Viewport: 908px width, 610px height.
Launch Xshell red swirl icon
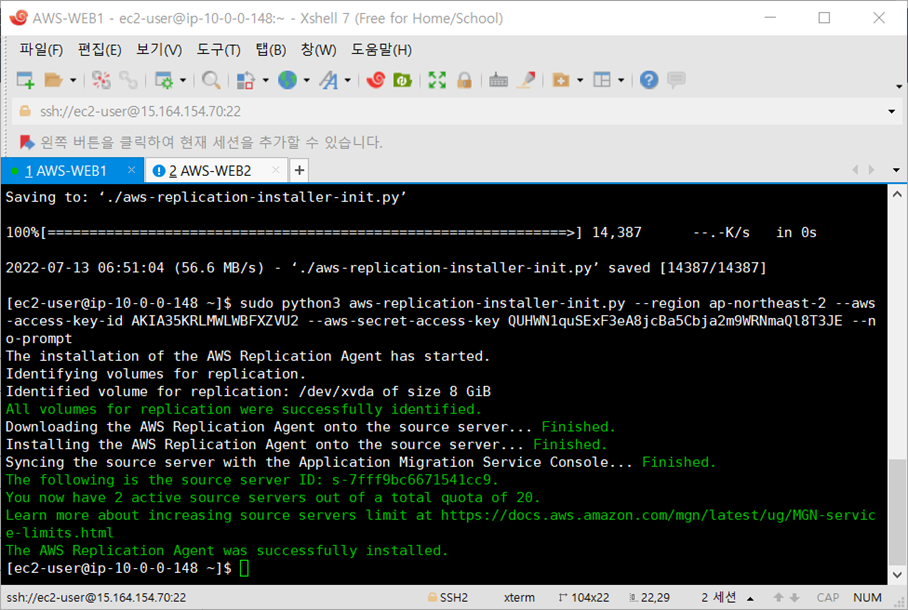375,80
